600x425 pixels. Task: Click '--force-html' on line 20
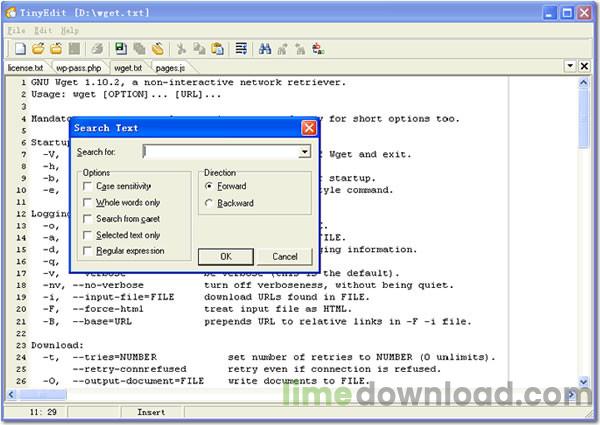pos(108,309)
